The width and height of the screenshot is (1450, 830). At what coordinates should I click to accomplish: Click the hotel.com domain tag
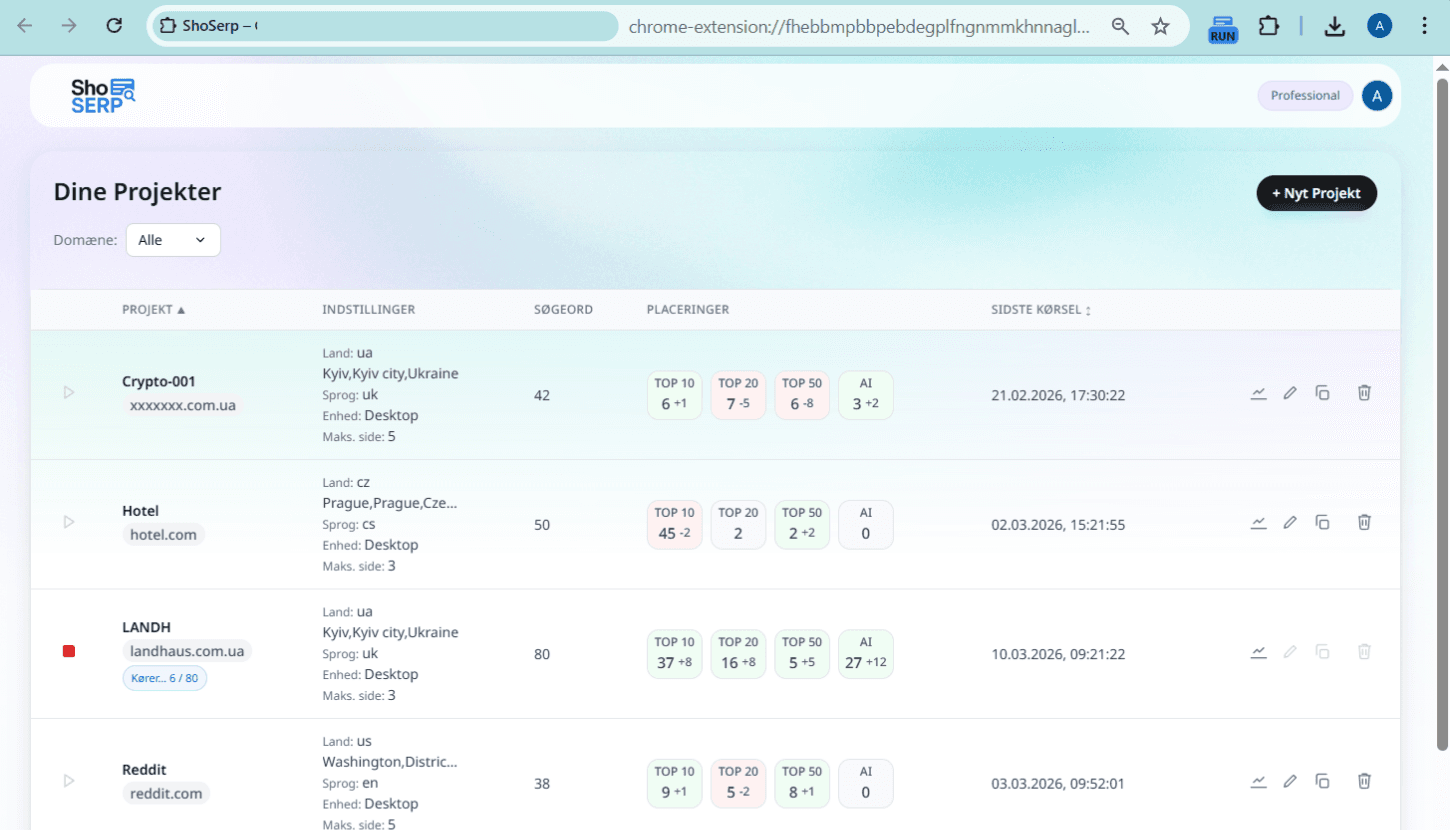(x=164, y=535)
